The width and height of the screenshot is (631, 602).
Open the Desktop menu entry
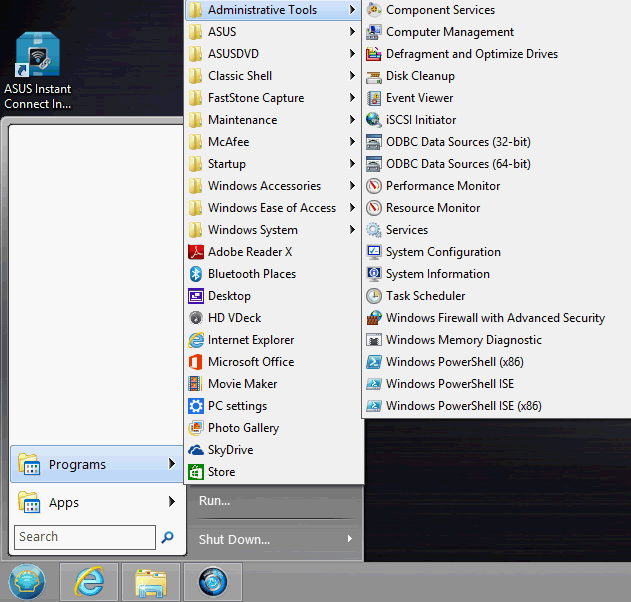click(273, 296)
